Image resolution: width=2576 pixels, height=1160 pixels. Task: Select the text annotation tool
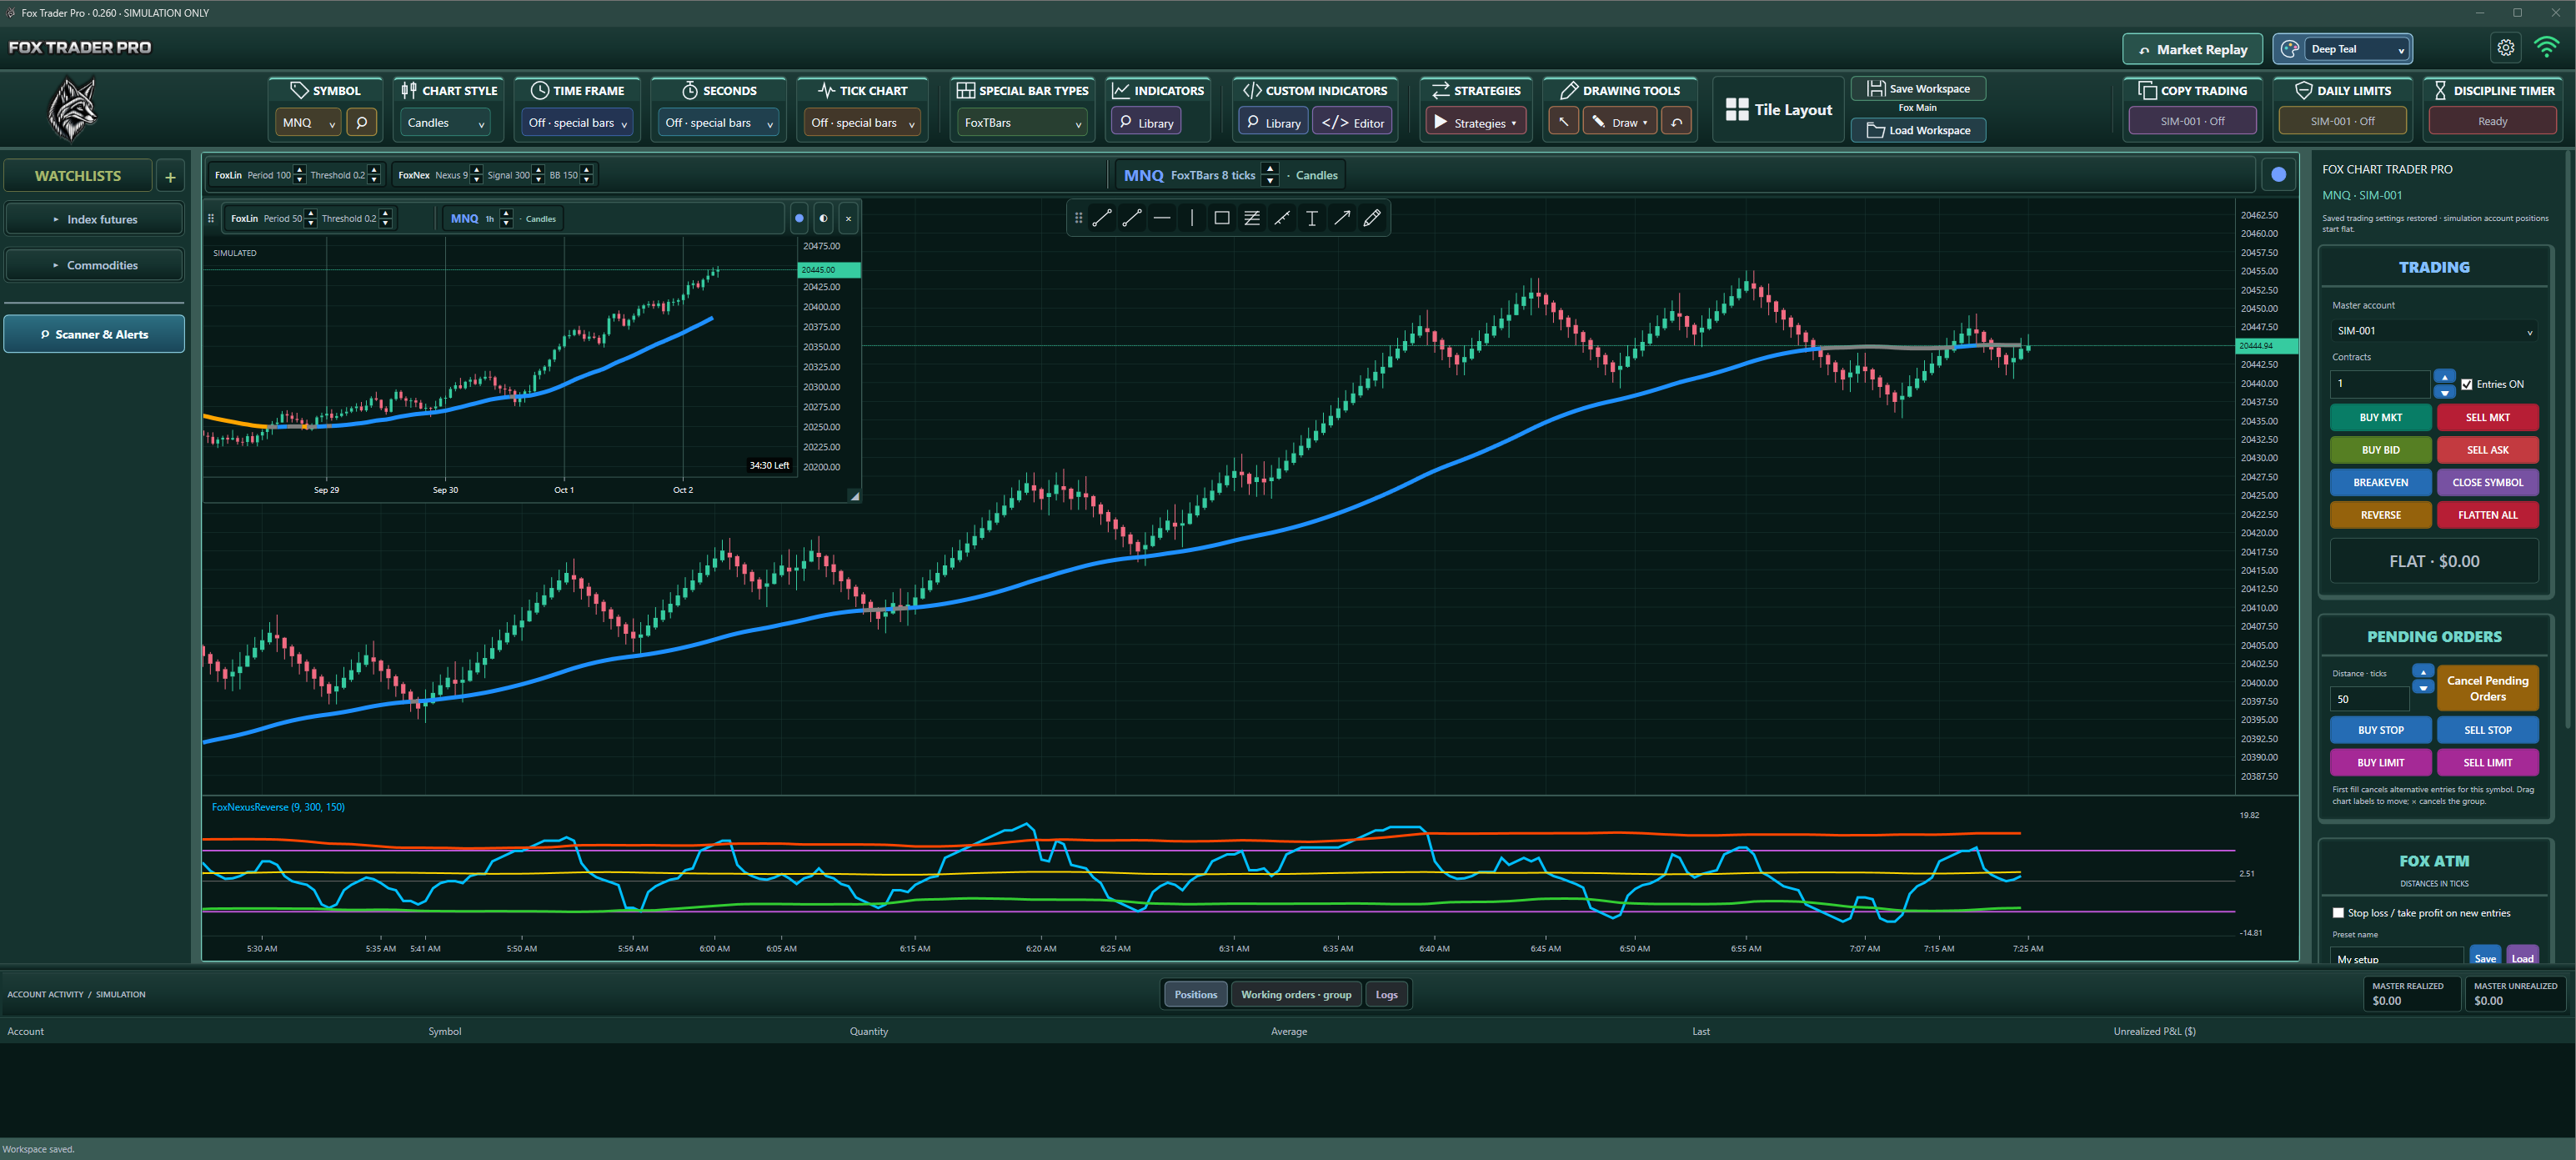click(1312, 218)
